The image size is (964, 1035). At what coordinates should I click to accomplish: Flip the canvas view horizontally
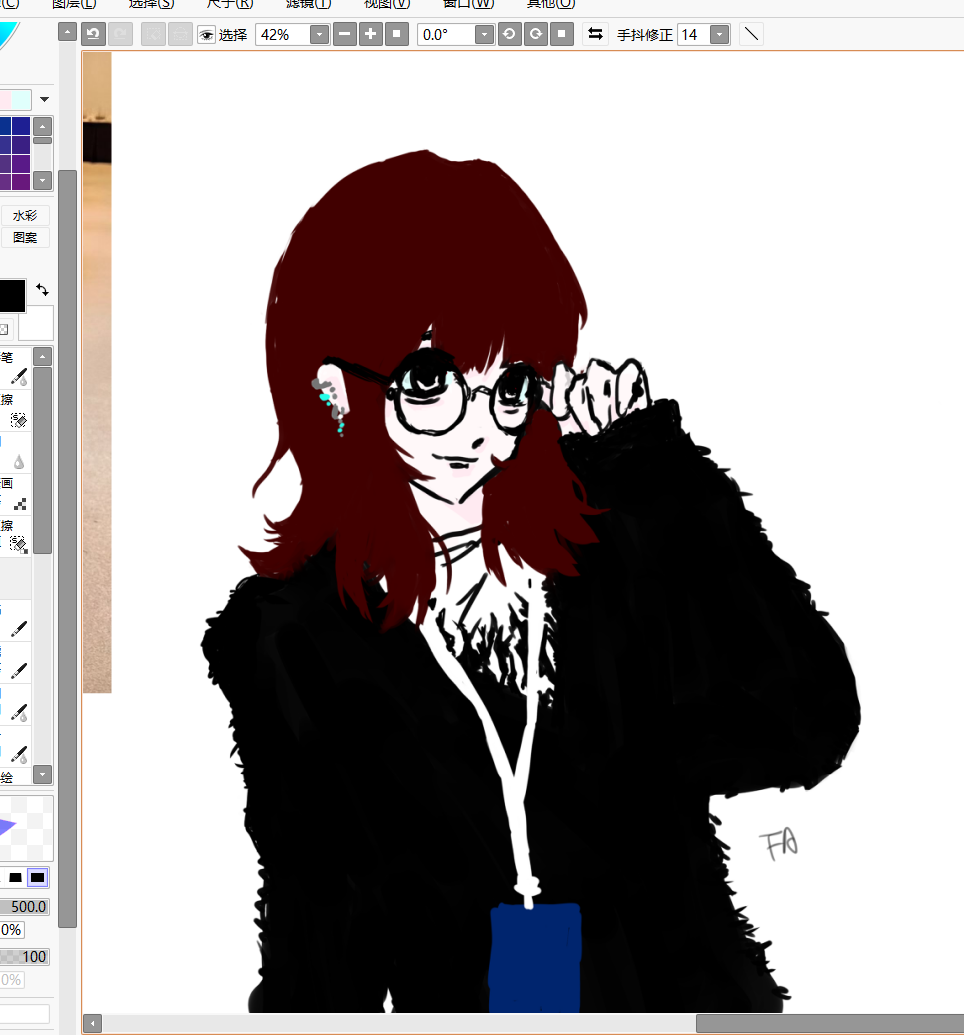tap(595, 34)
